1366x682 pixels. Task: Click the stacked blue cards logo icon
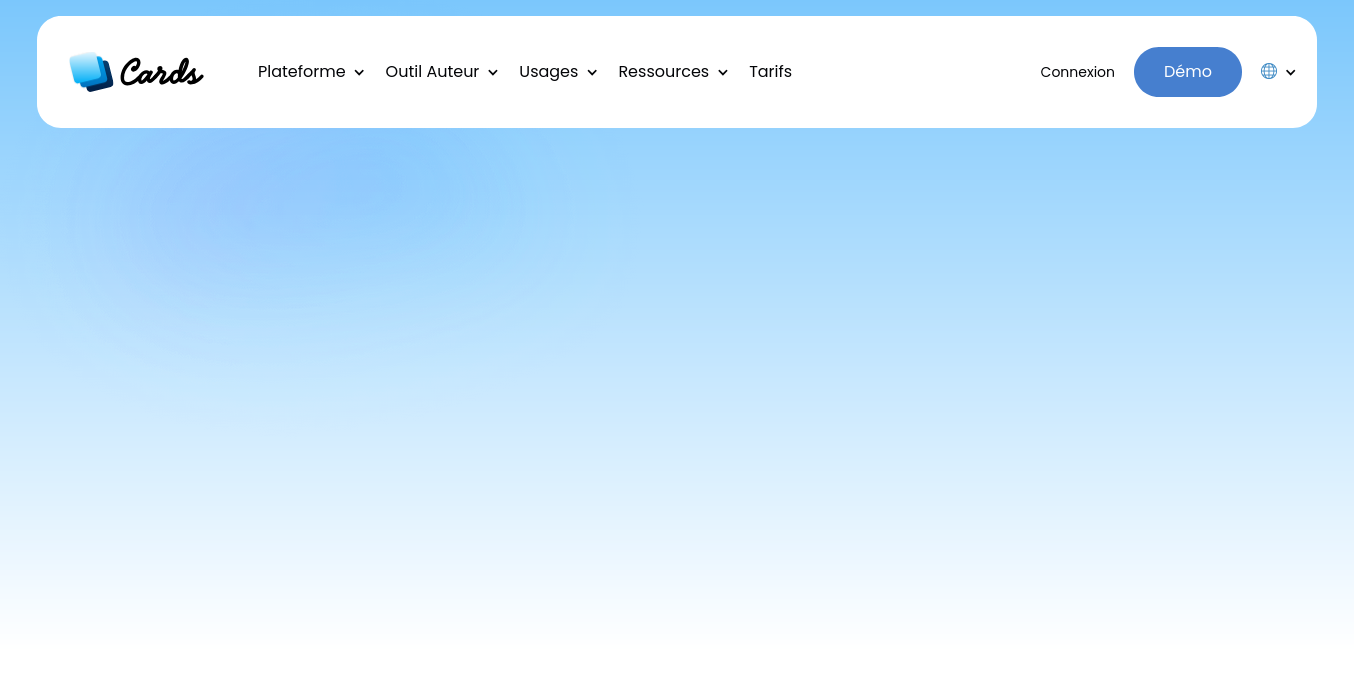(x=90, y=71)
